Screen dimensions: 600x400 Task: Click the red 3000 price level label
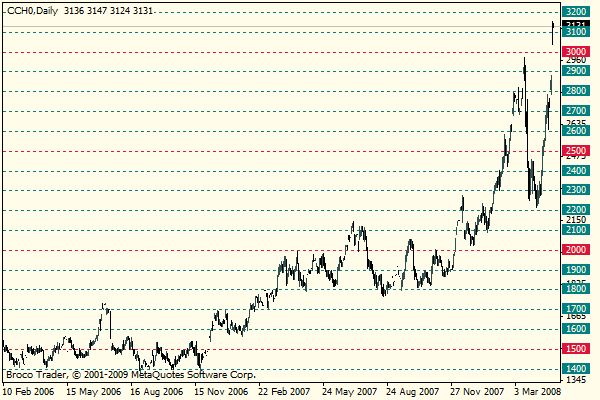click(x=576, y=52)
